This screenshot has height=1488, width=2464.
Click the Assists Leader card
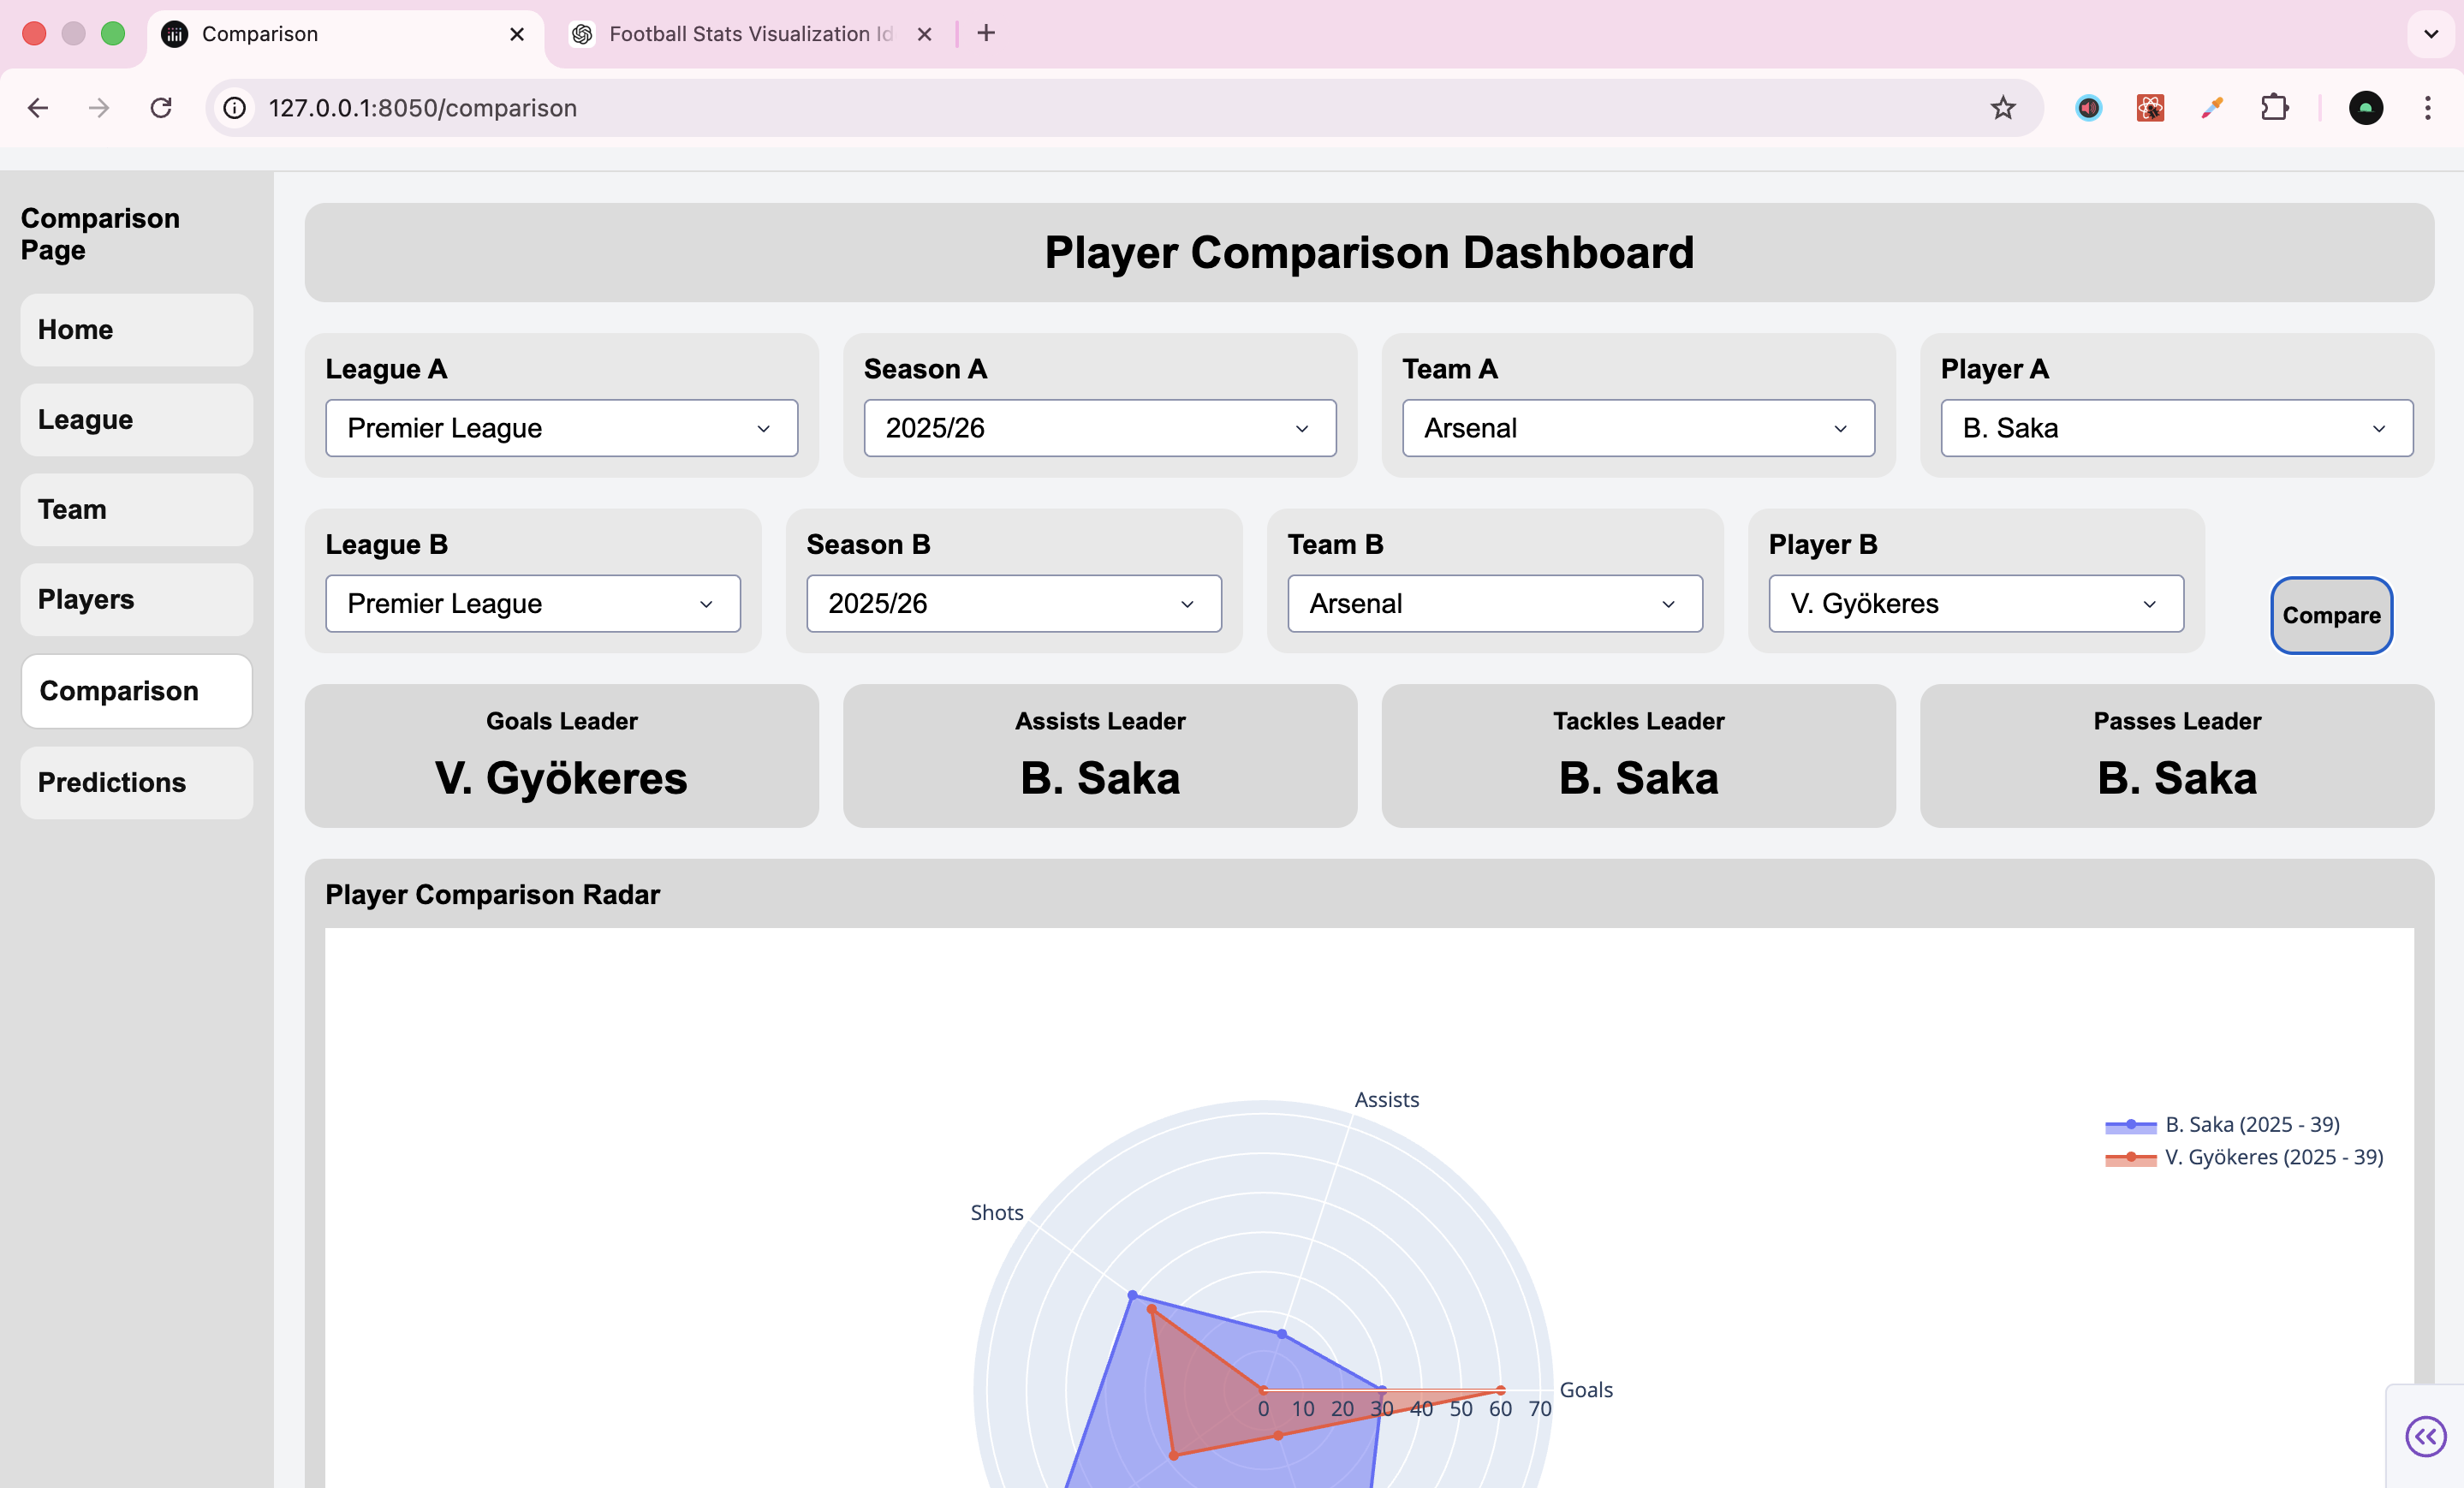[x=1100, y=756]
